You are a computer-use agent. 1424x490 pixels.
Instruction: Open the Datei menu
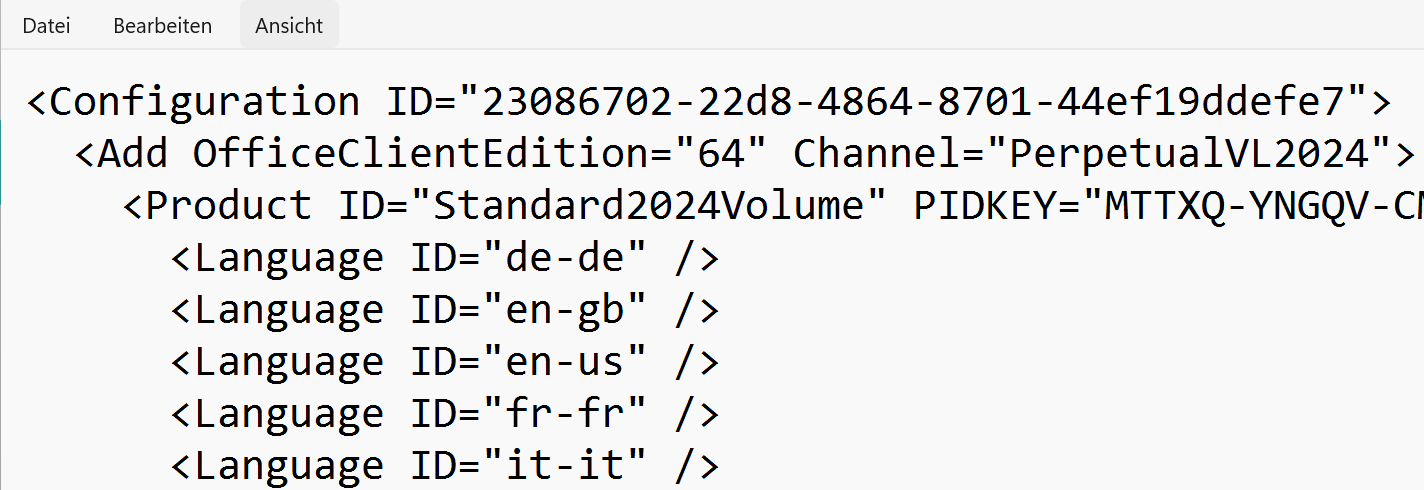tap(46, 26)
